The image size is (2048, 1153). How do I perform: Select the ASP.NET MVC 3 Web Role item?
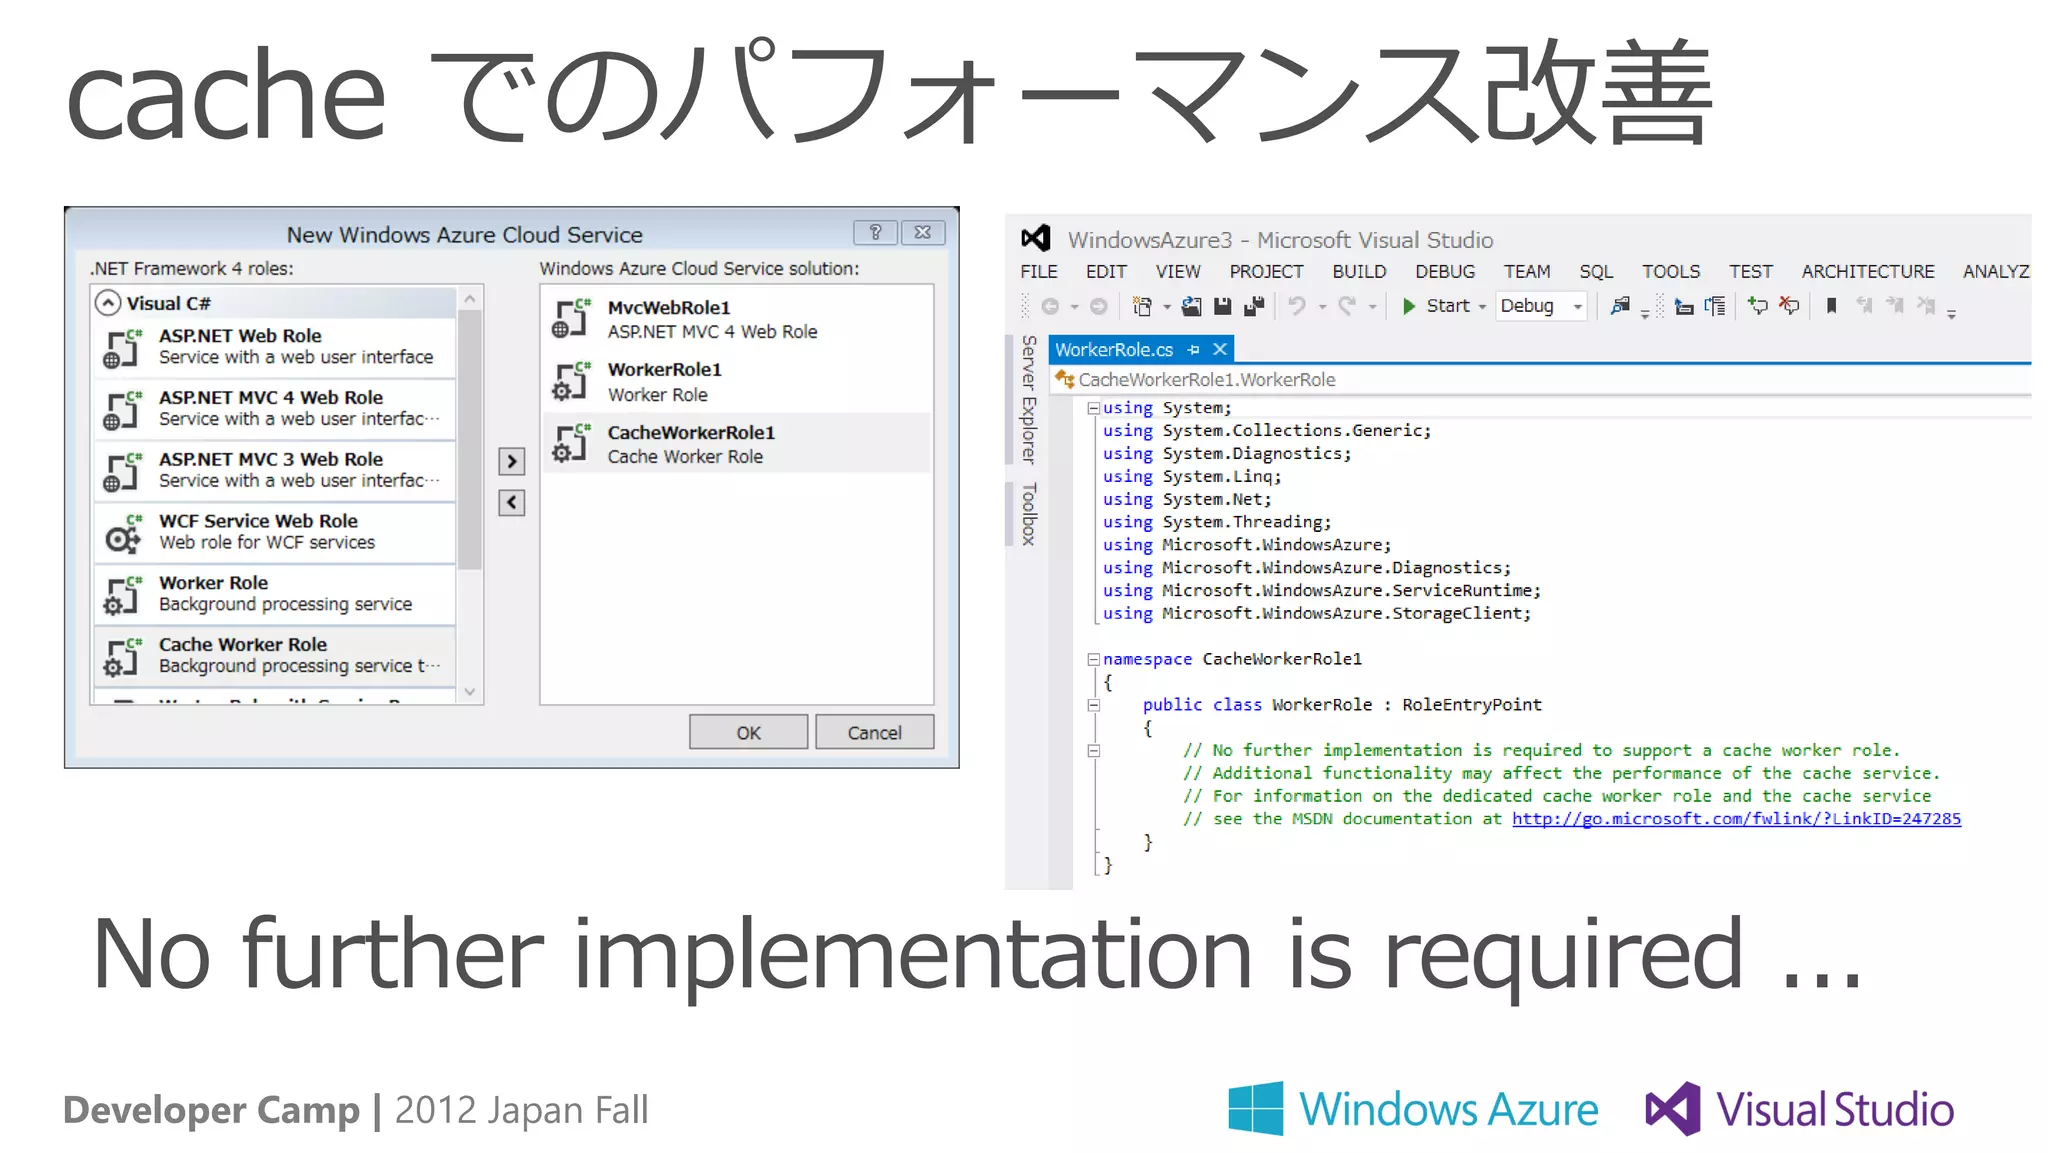tap(275, 470)
